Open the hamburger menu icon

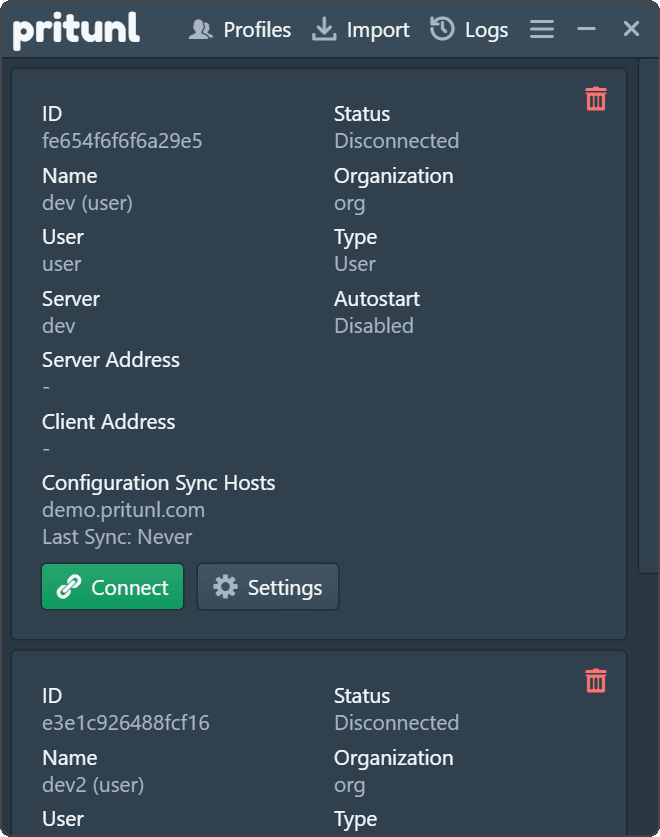541,29
